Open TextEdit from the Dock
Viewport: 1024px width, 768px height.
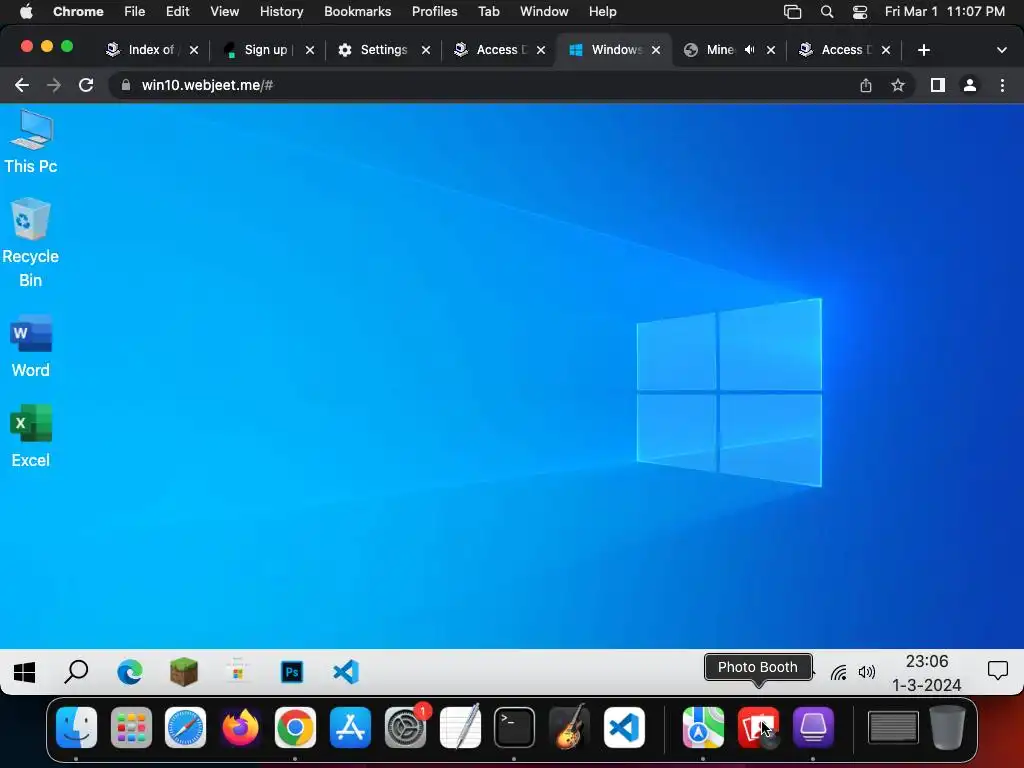point(460,727)
